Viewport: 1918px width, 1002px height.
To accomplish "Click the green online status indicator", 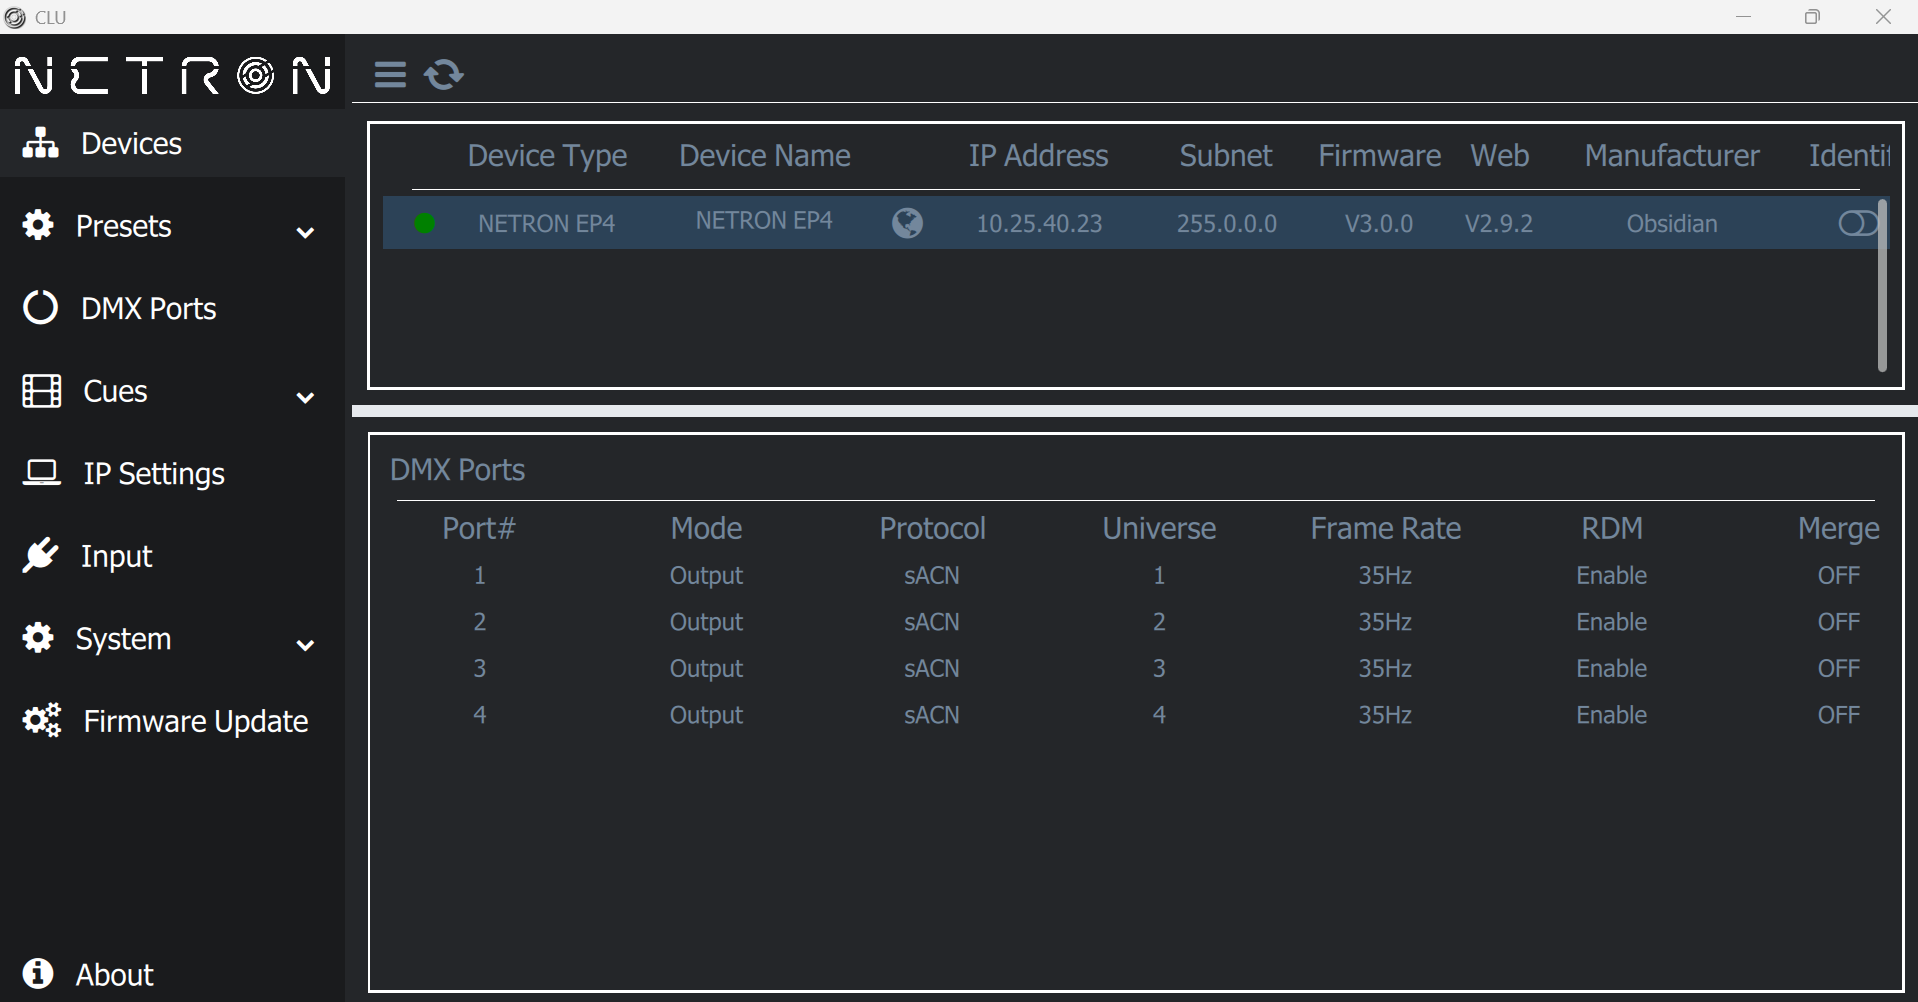I will [425, 223].
